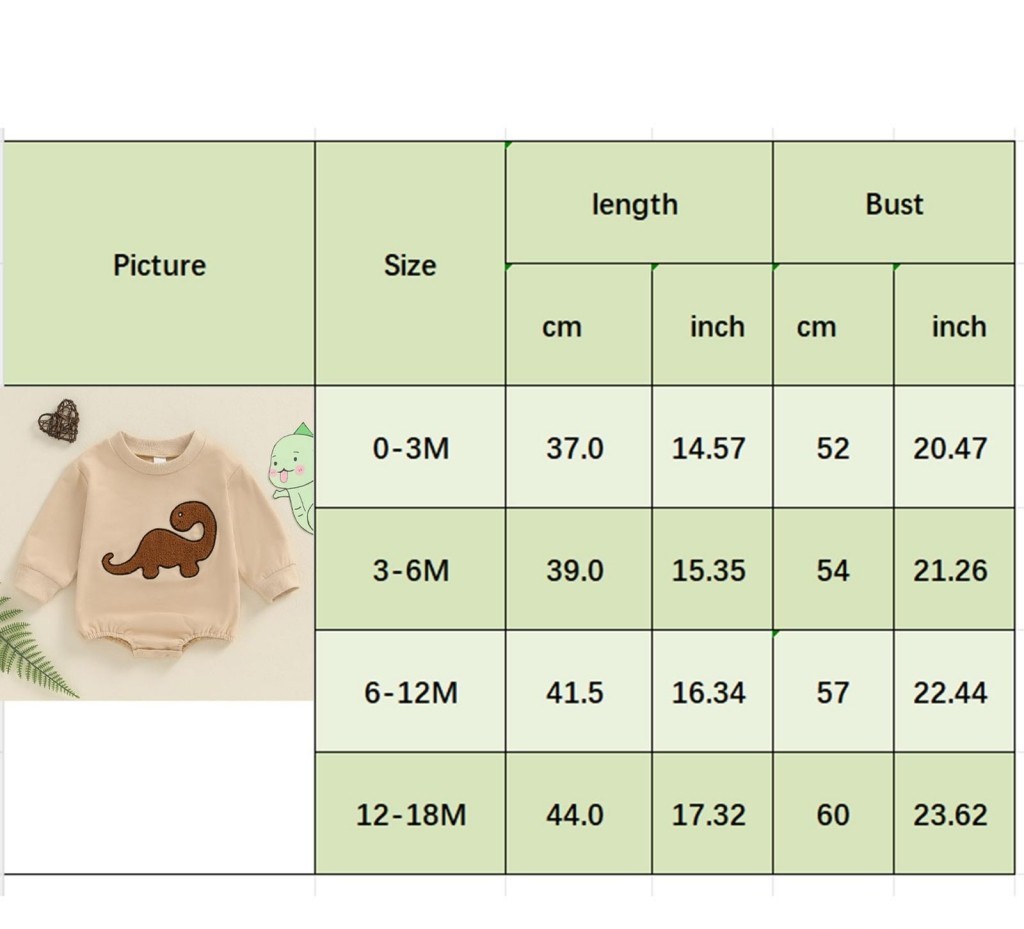1024x929 pixels.
Task: Click the inch subheader under Bust
Action: pyautogui.click(x=958, y=327)
